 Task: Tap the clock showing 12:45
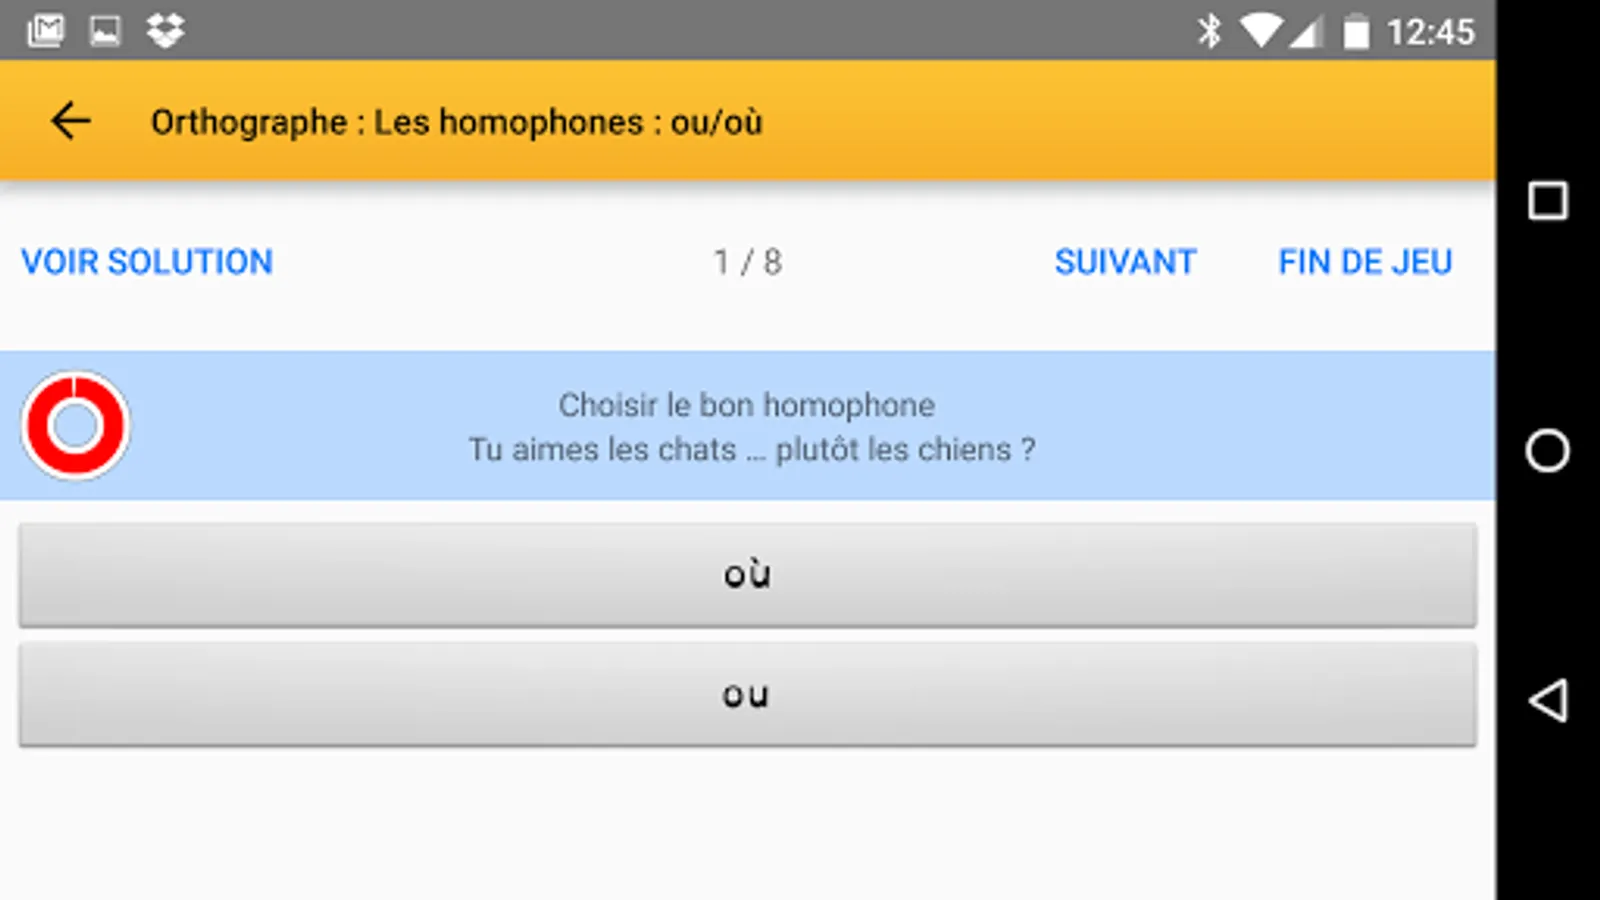(x=1430, y=32)
